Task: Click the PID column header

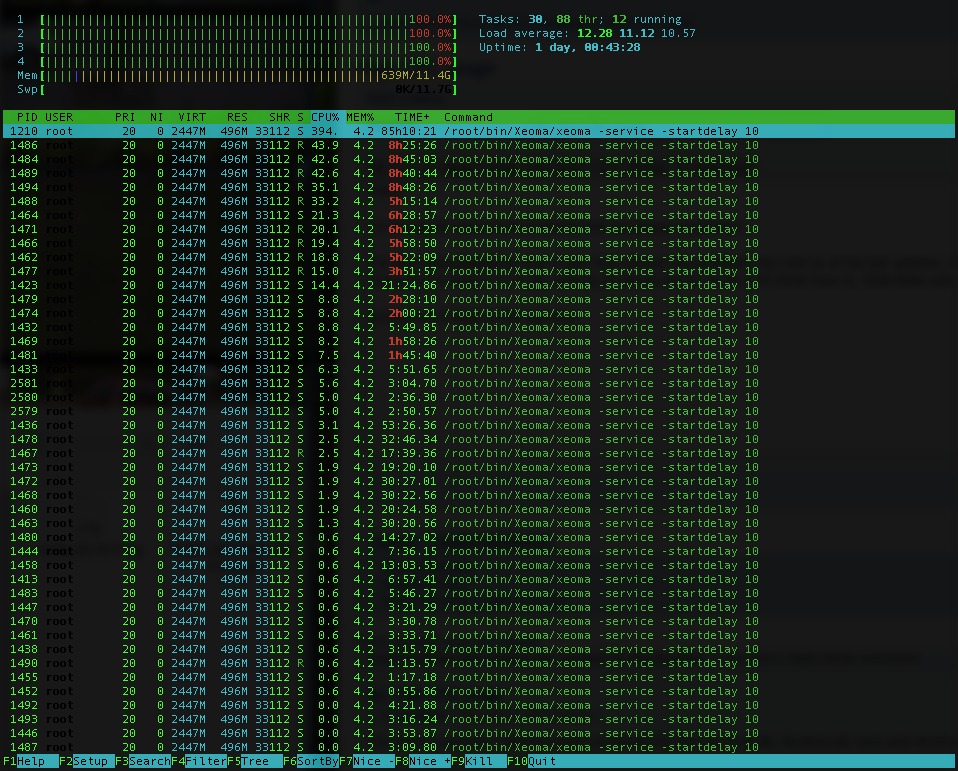Action: (x=27, y=117)
